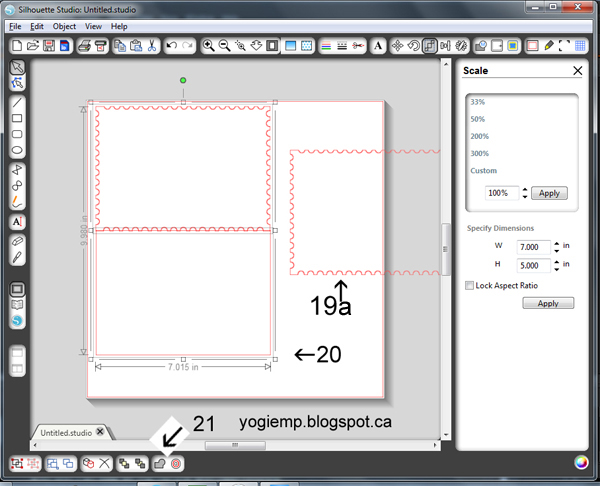Viewport: 600px width, 486px height.
Task: Open the Object menu
Action: click(64, 26)
